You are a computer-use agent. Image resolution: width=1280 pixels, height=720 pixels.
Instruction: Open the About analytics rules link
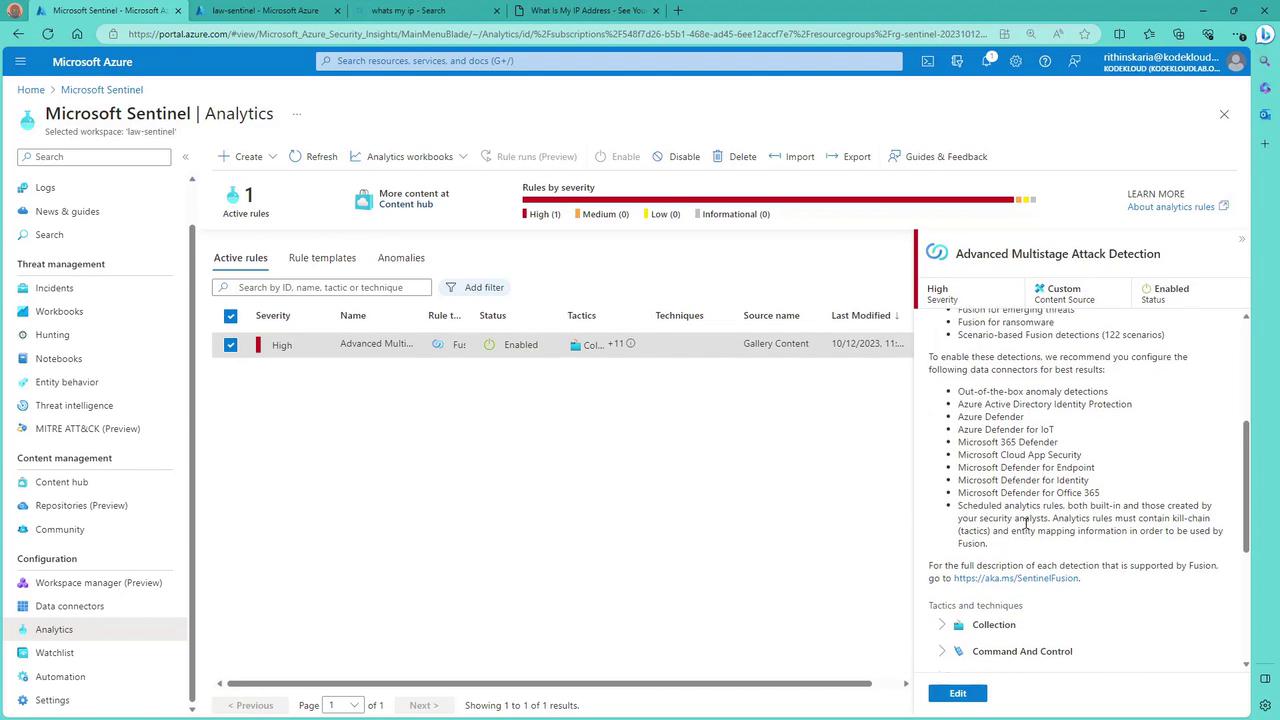[1178, 207]
